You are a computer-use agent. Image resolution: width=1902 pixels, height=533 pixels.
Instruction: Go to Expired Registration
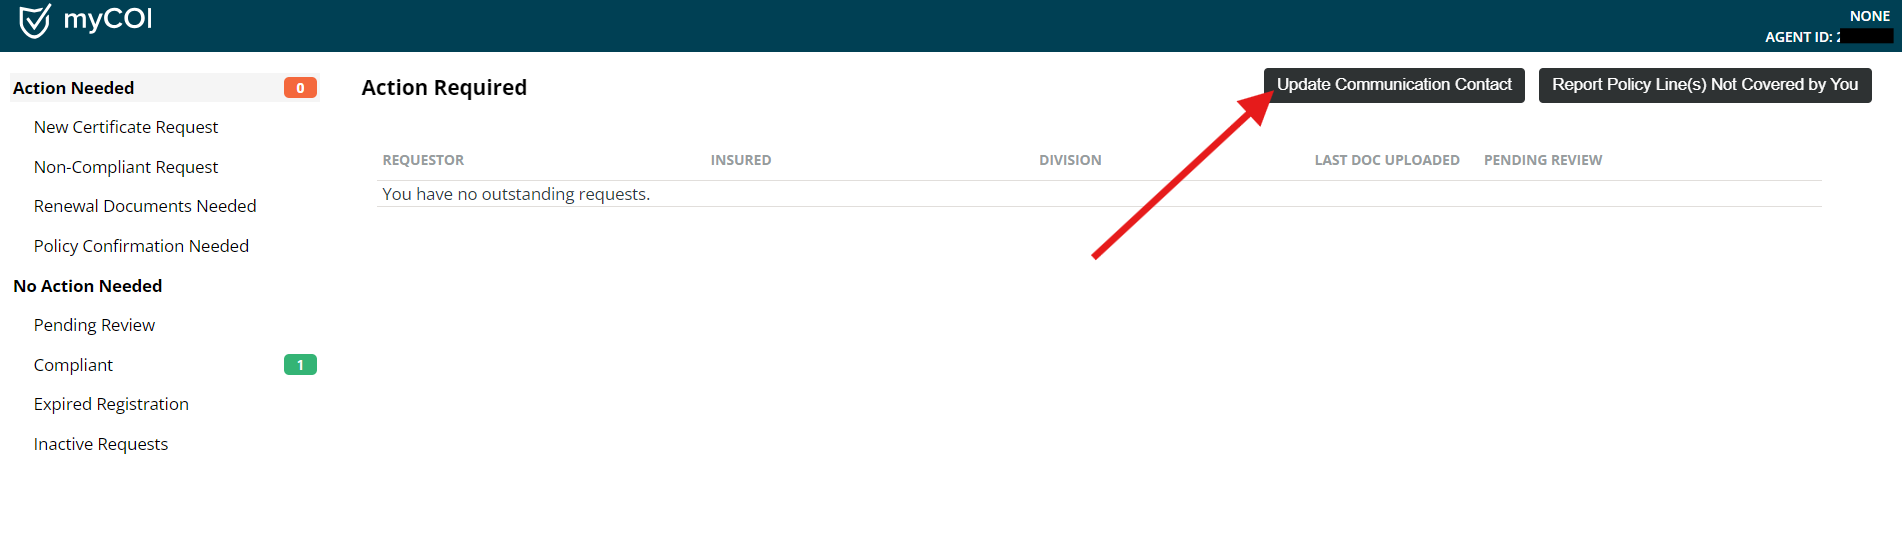point(111,404)
